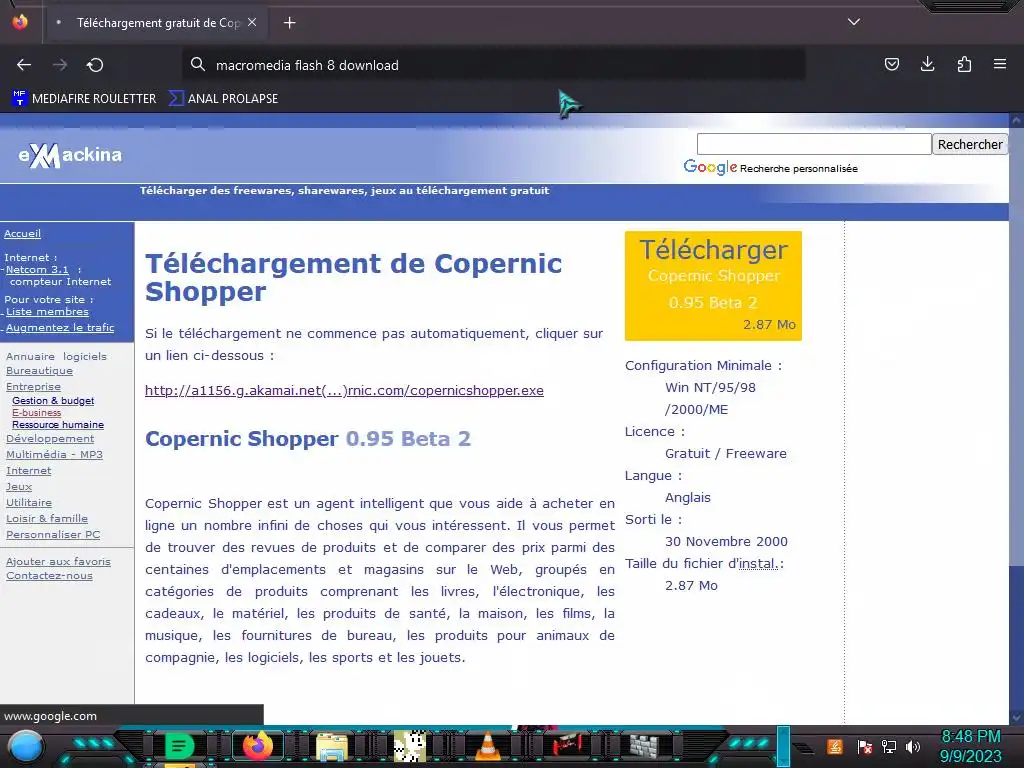Click the scrollbar up arrow
This screenshot has width=1024, height=768.
click(1016, 120)
